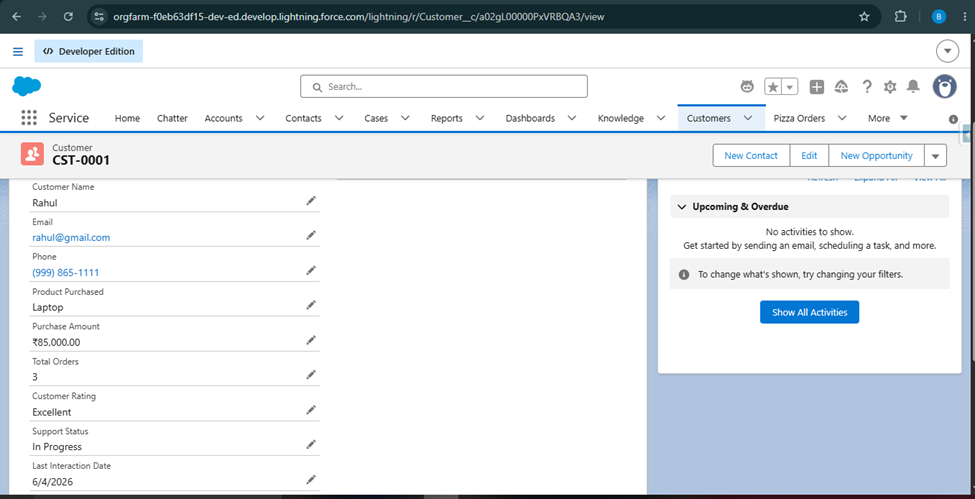
Task: Edit Support Status pencil icon
Action: click(x=311, y=444)
